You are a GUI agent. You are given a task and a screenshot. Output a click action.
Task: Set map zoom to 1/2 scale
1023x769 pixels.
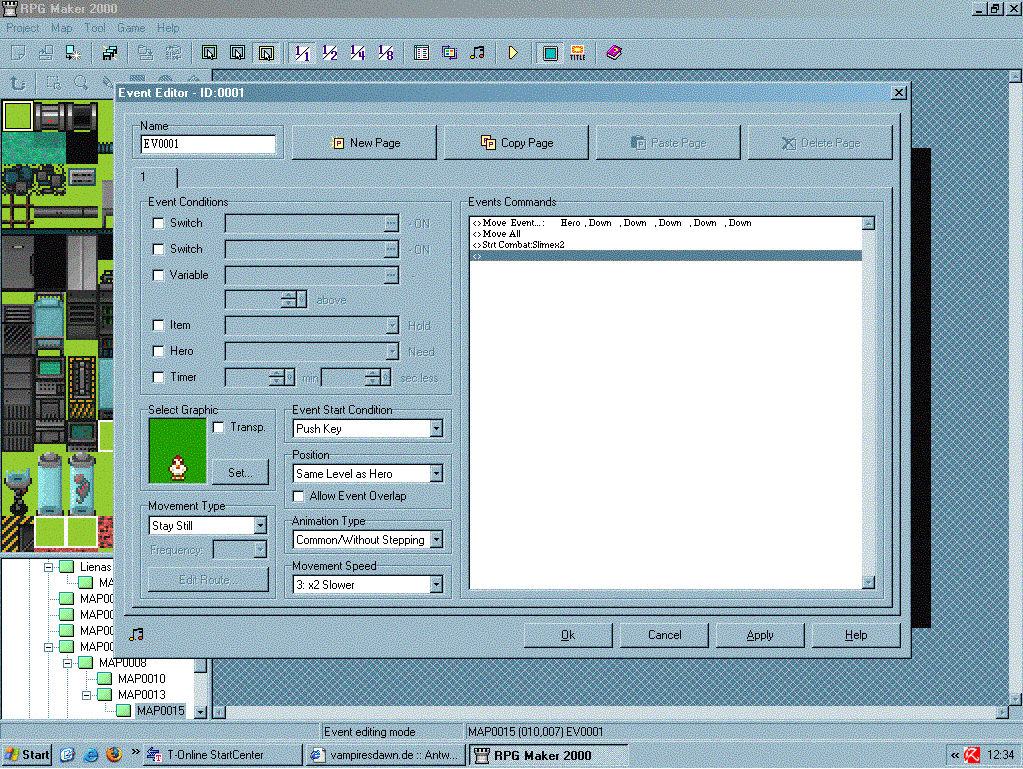pyautogui.click(x=330, y=53)
